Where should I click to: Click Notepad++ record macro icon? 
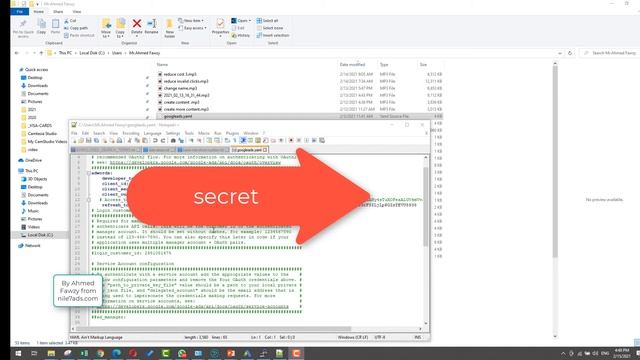[x=291, y=140]
